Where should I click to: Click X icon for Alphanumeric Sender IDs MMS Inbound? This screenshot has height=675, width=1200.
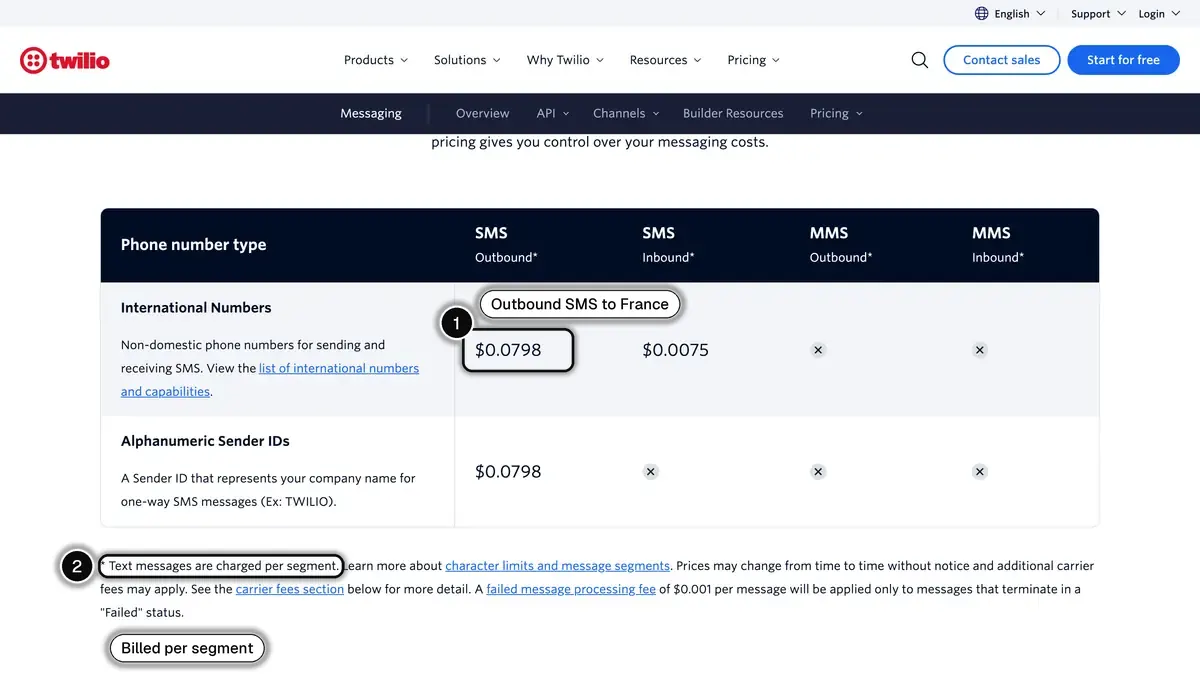click(980, 471)
